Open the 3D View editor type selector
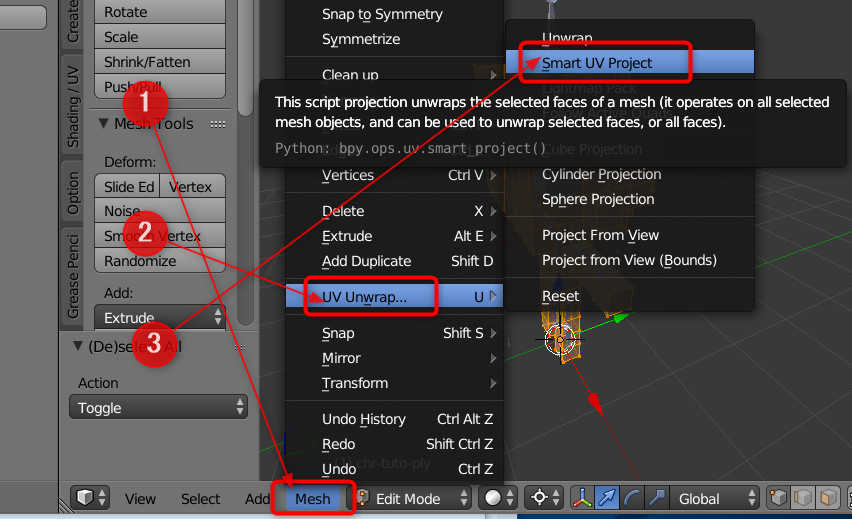852x519 pixels. click(x=91, y=497)
